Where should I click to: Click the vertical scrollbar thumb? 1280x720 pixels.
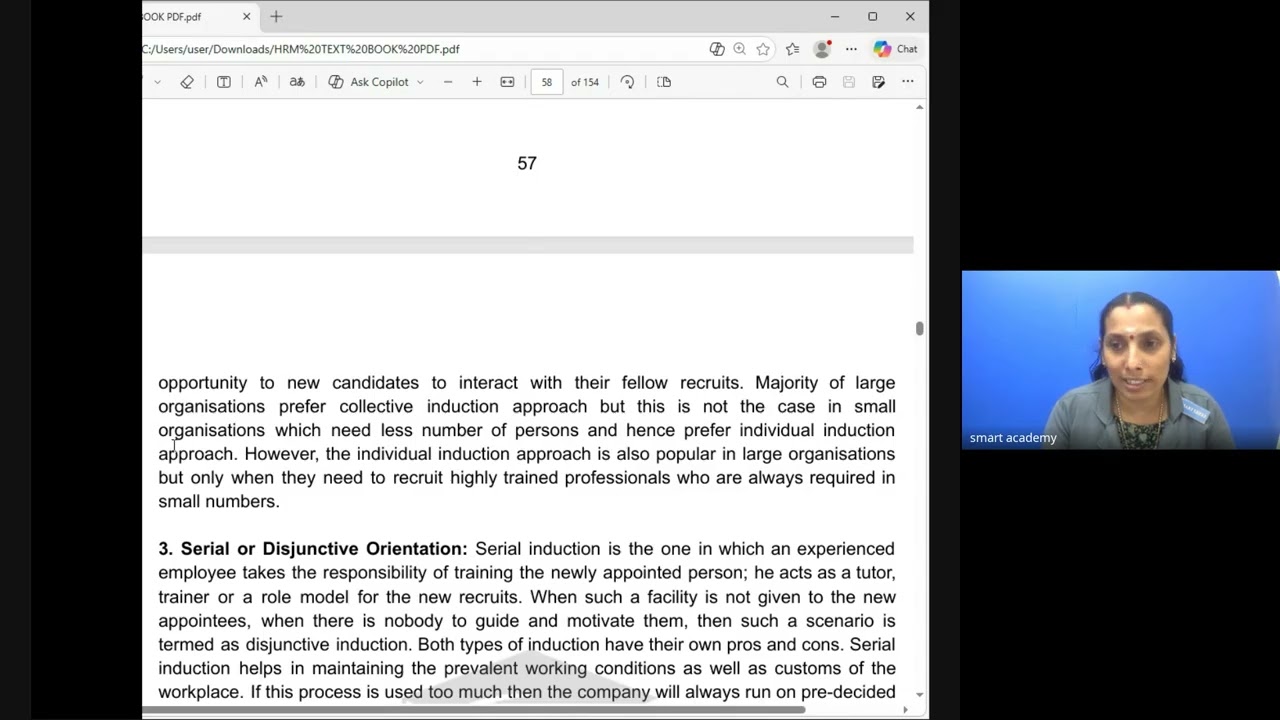coord(919,329)
